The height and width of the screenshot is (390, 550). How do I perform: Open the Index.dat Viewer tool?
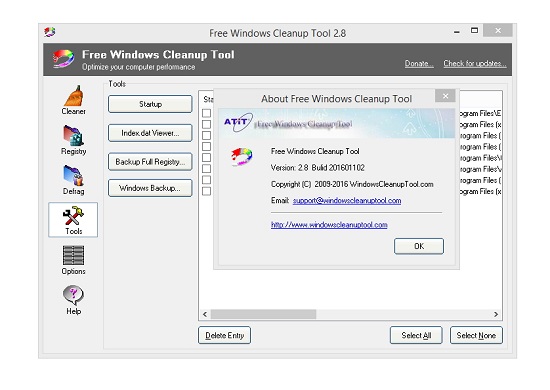pyautogui.click(x=150, y=133)
